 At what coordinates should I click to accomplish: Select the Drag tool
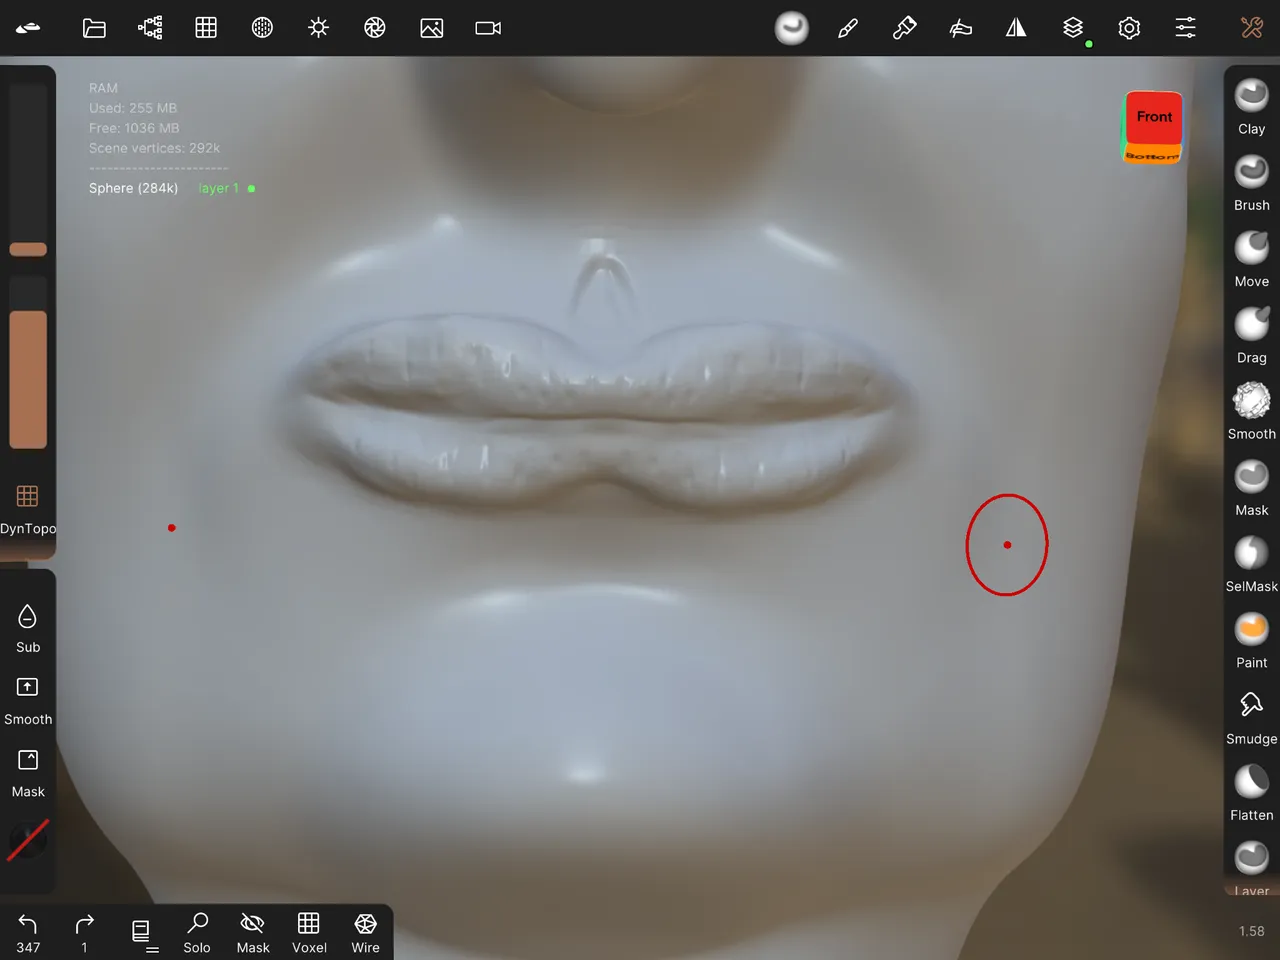pyautogui.click(x=1252, y=336)
